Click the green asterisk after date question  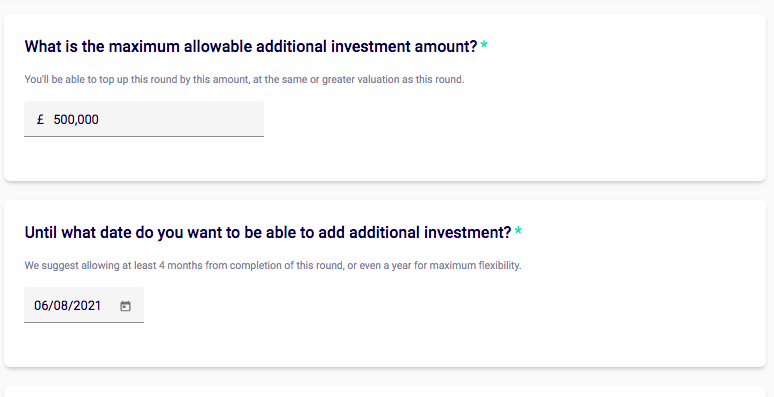(x=518, y=231)
